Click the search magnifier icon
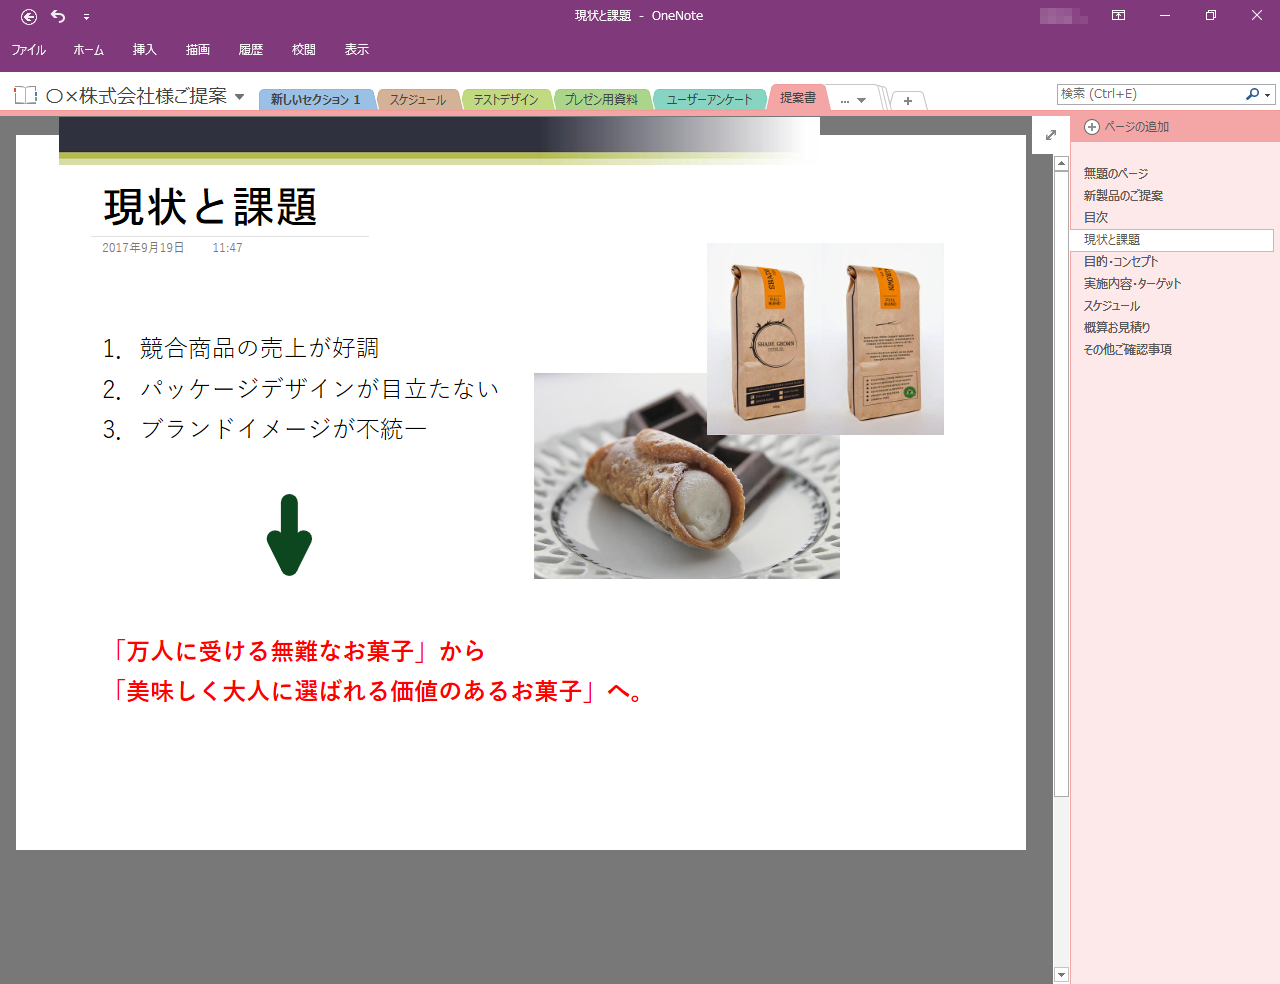 click(x=1253, y=94)
